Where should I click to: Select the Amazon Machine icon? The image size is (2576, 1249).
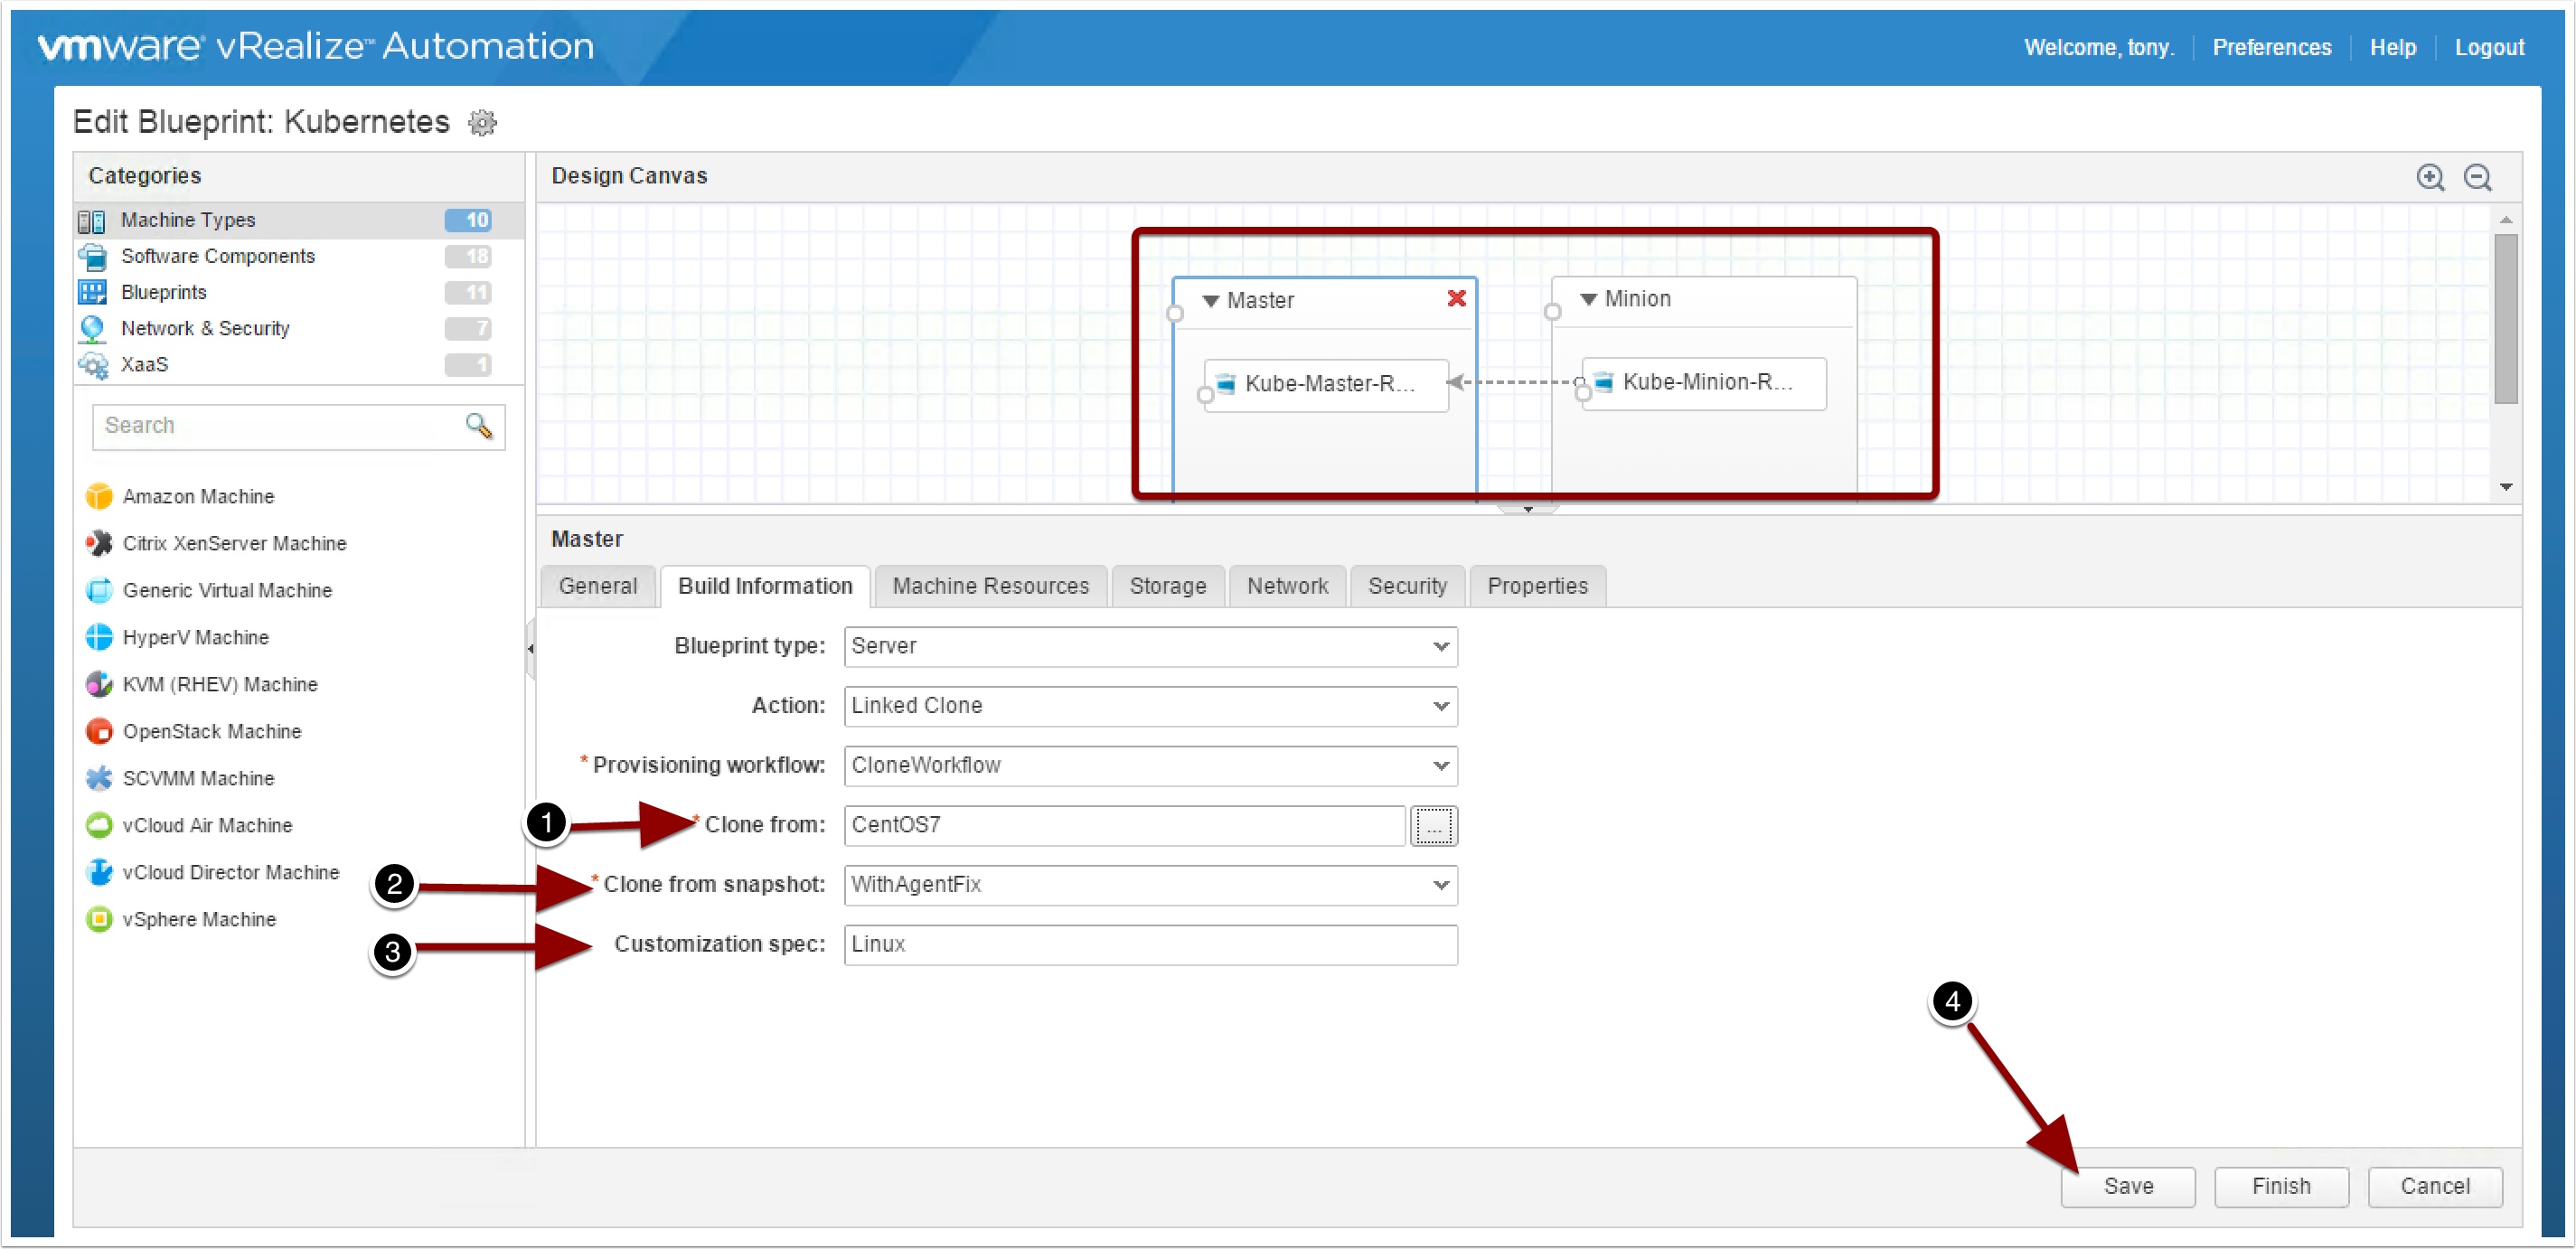99,496
